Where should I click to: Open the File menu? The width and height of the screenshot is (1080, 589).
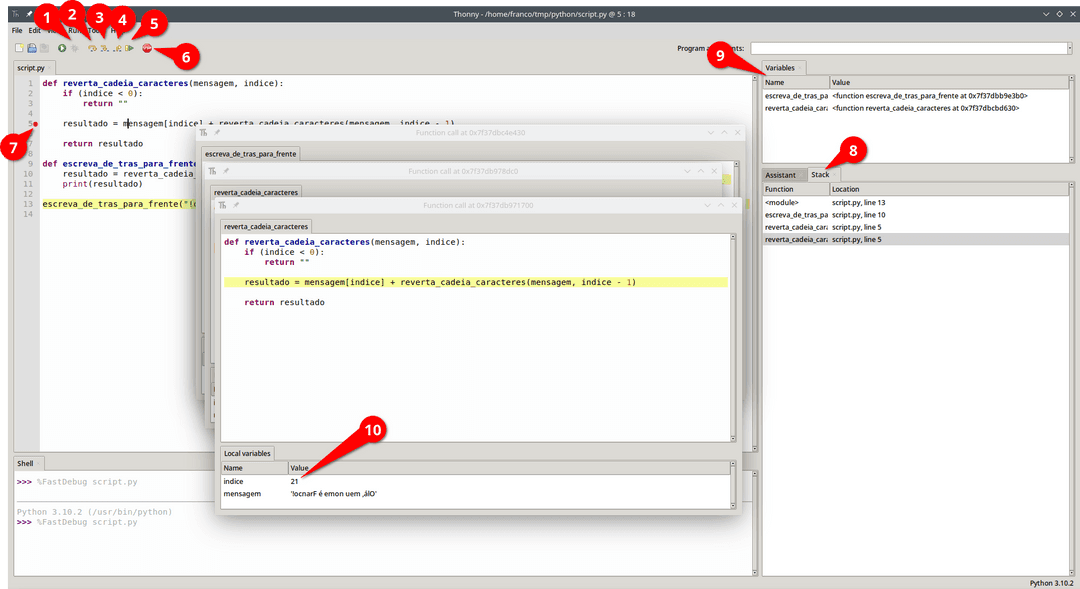pyautogui.click(x=16, y=30)
